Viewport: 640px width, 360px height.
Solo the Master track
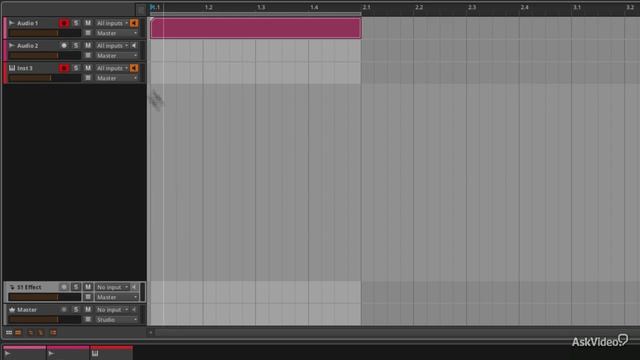point(76,310)
